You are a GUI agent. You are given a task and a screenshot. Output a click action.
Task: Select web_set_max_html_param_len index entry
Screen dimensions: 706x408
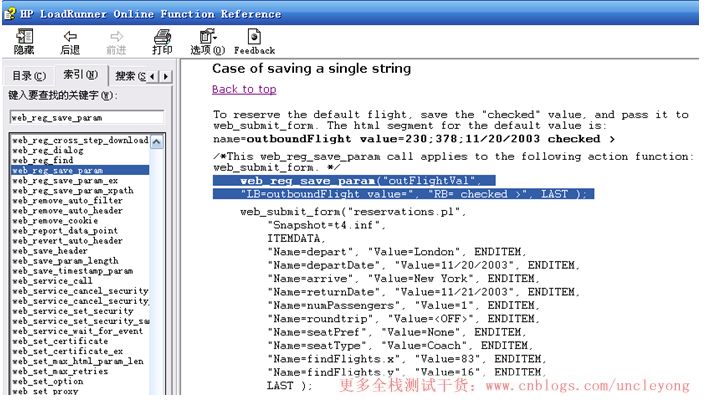[77, 361]
